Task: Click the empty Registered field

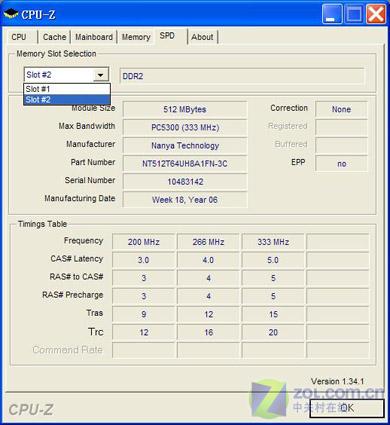Action: pyautogui.click(x=341, y=128)
